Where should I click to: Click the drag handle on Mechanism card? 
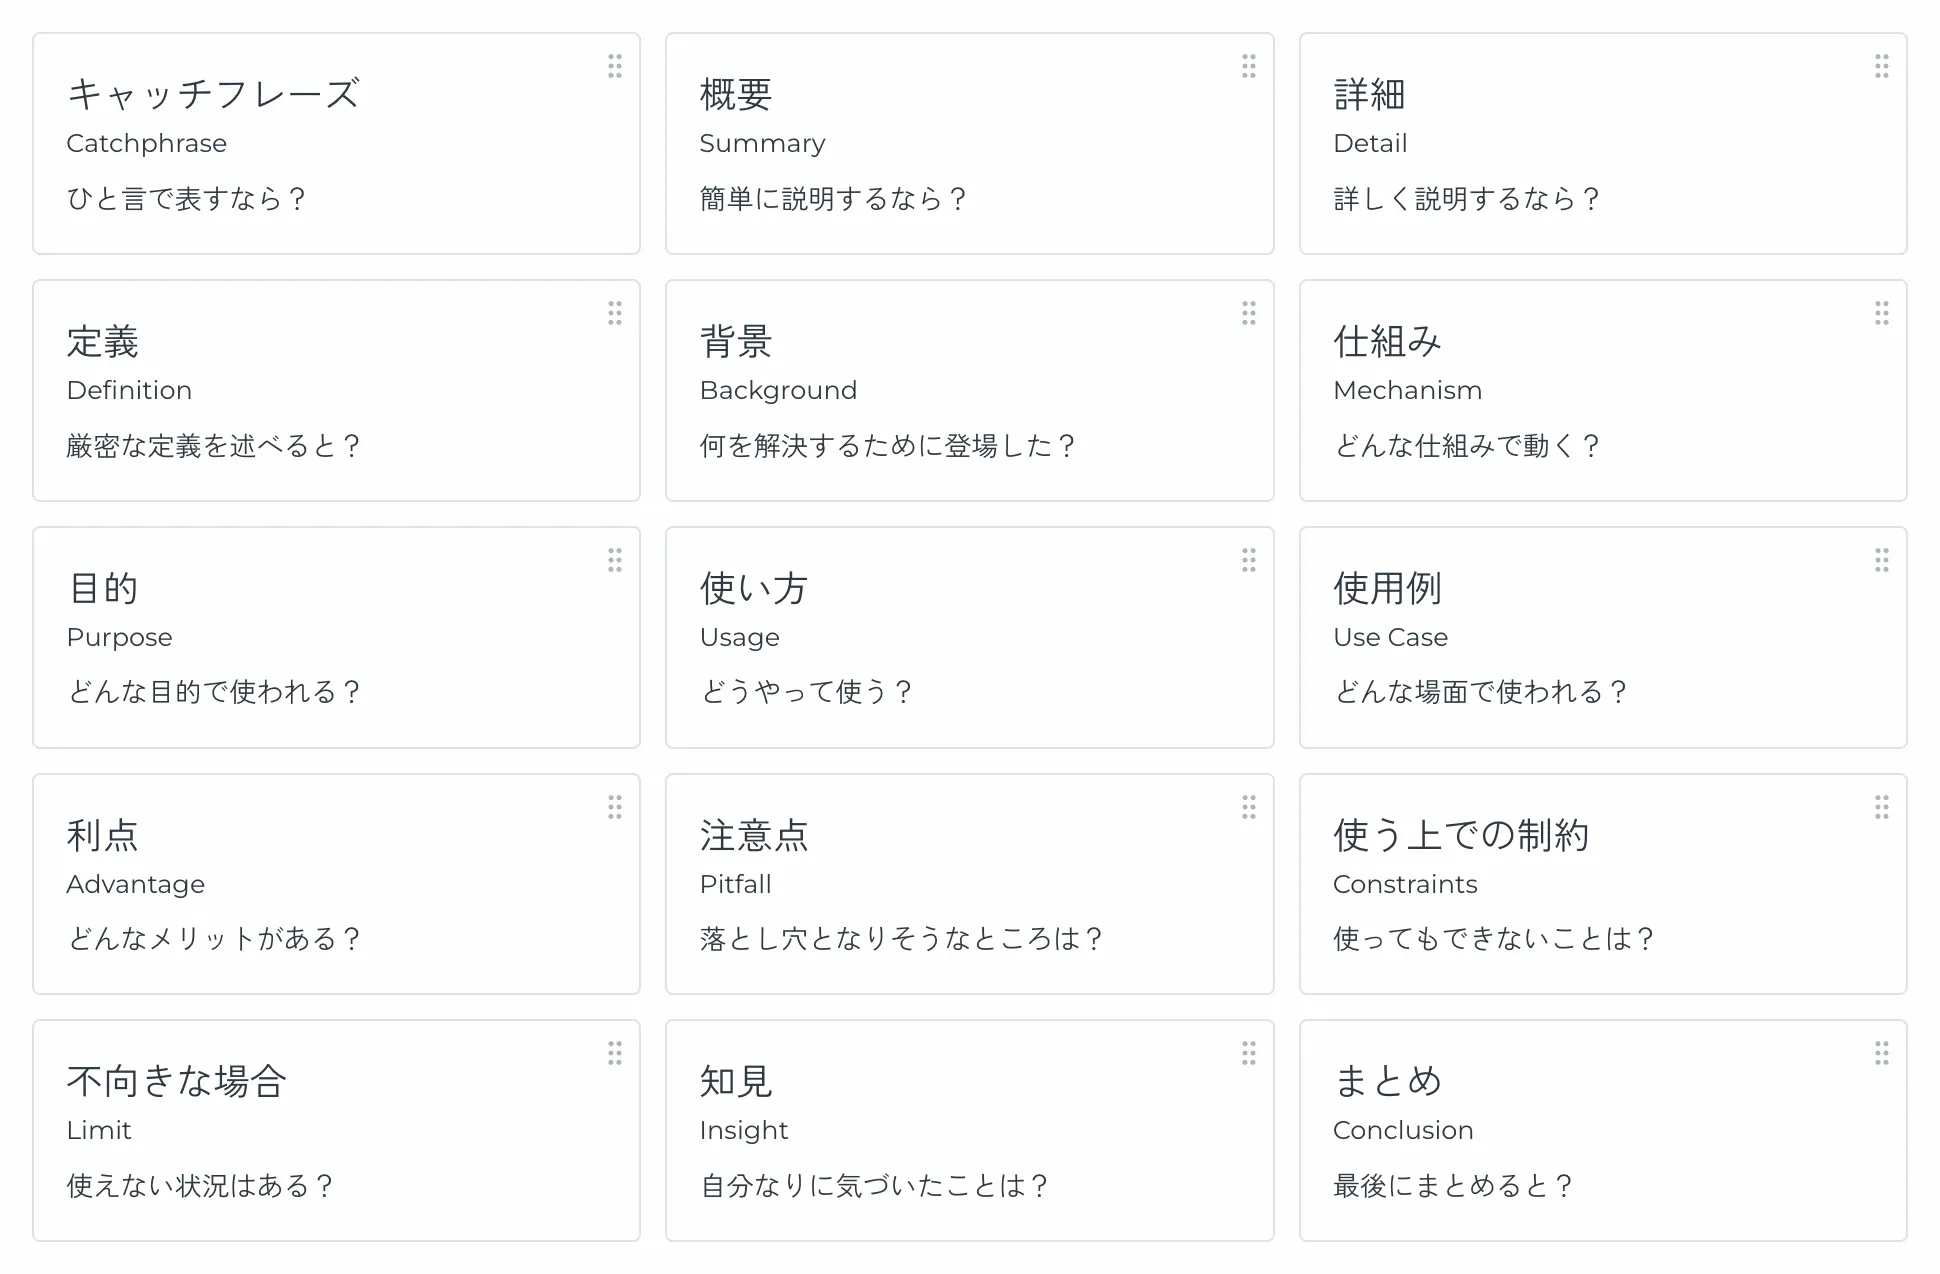tap(1881, 313)
